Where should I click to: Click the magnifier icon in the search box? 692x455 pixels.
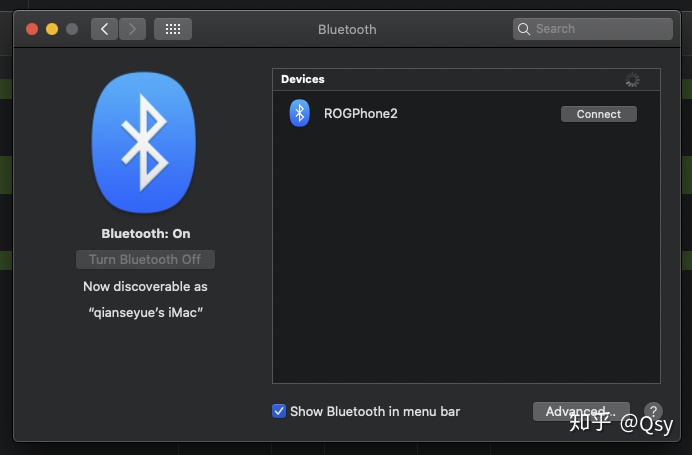523,29
